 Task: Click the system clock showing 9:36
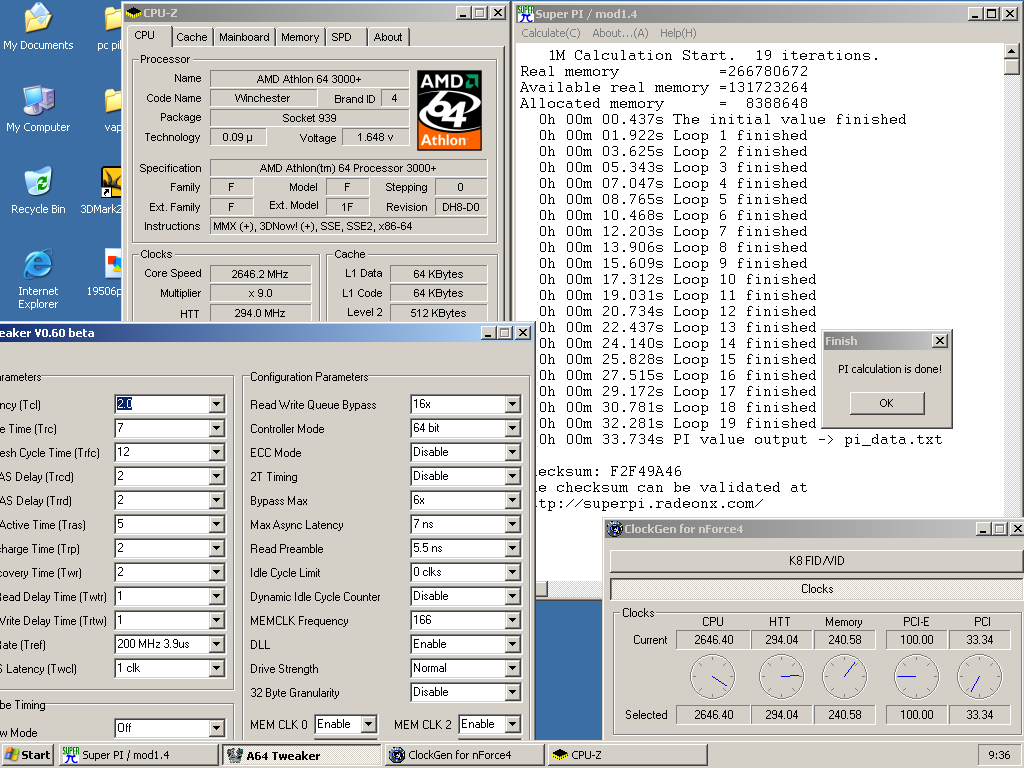pos(999,755)
